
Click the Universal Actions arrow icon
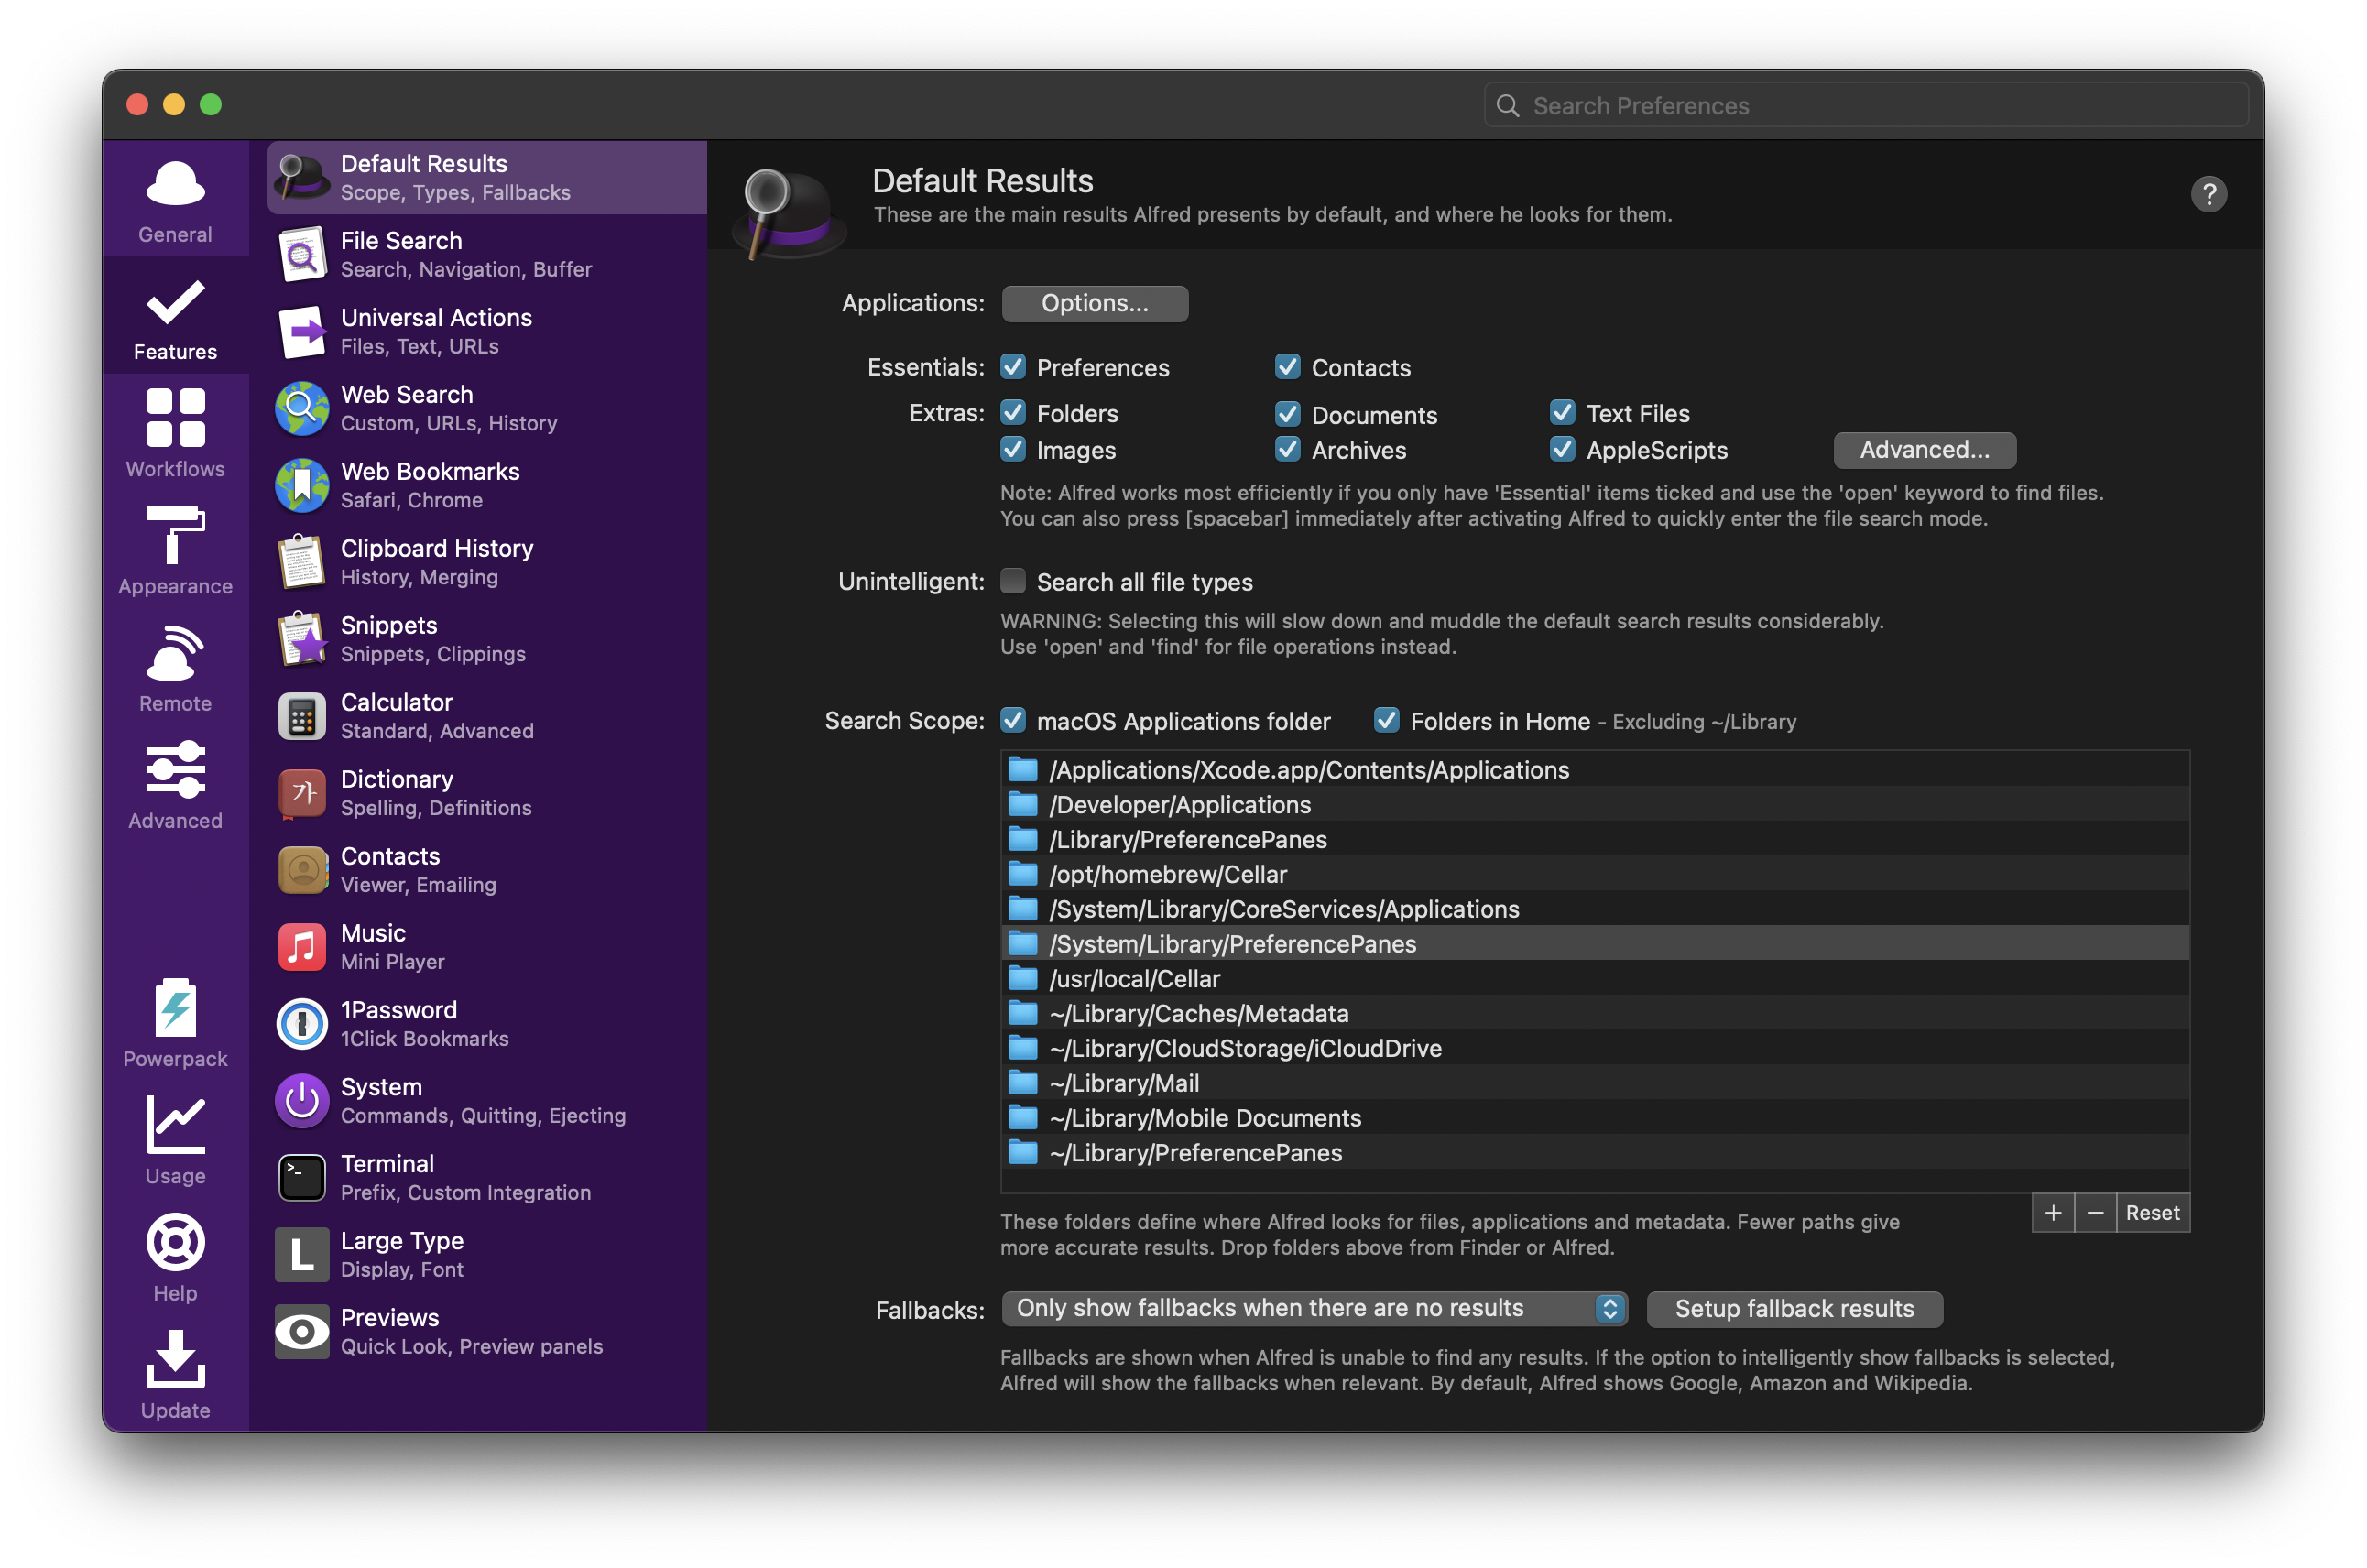(302, 332)
